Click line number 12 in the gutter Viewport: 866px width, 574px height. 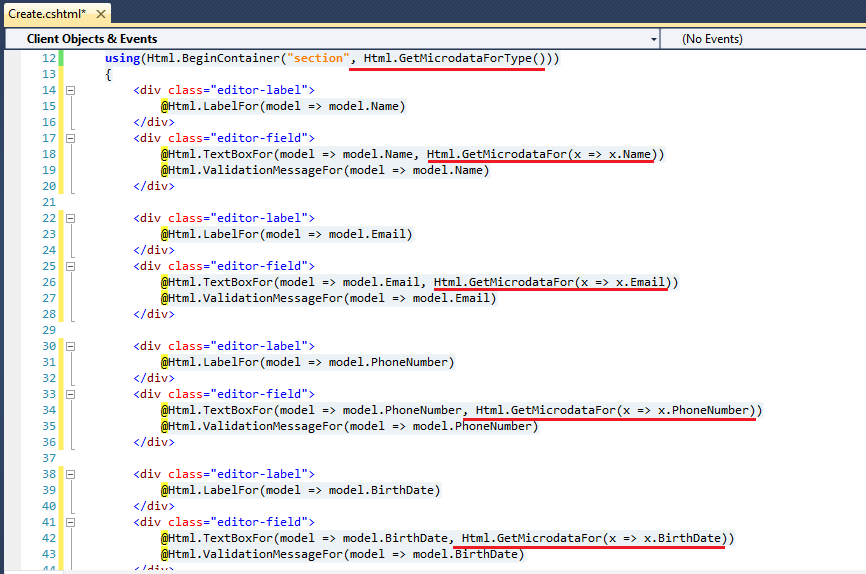(49, 58)
